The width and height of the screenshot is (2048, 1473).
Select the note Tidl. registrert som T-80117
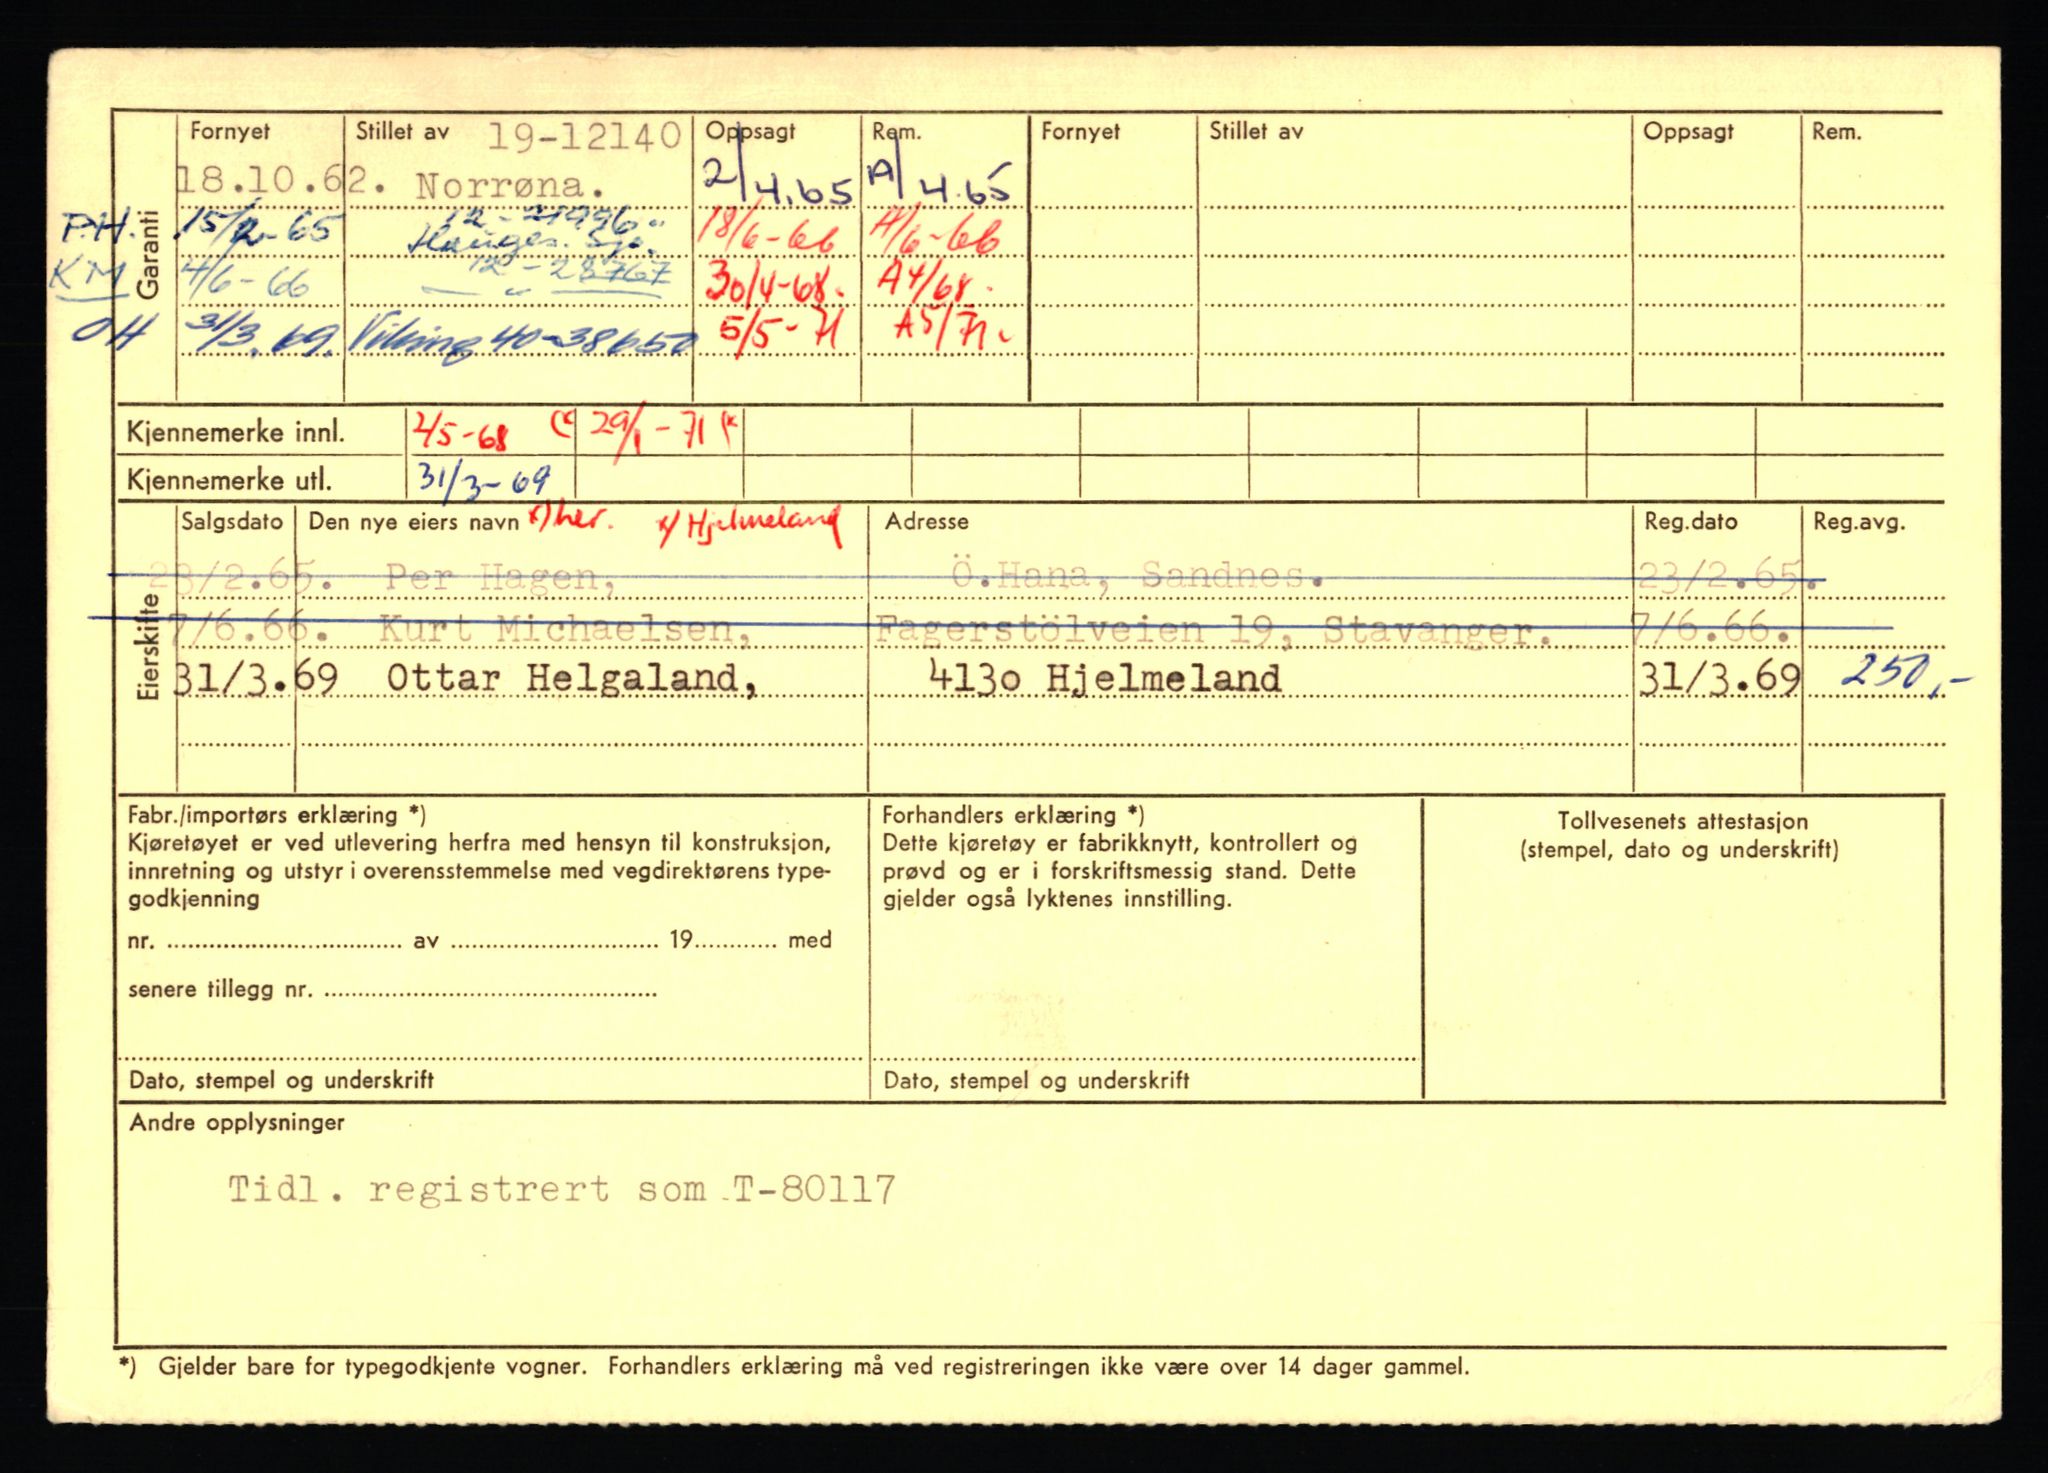click(561, 1189)
